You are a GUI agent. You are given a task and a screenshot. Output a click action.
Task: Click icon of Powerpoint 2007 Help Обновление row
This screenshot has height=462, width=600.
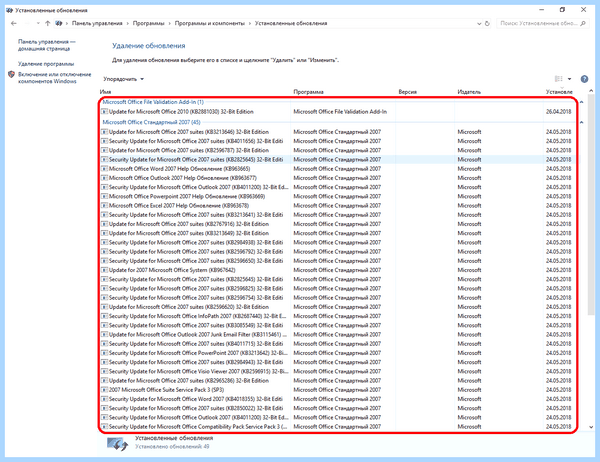point(104,196)
